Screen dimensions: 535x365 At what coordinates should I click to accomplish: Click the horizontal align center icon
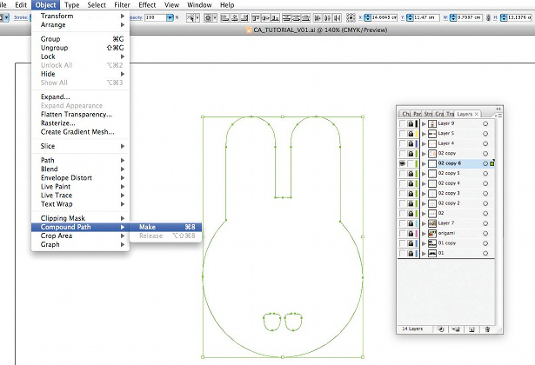pos(234,18)
